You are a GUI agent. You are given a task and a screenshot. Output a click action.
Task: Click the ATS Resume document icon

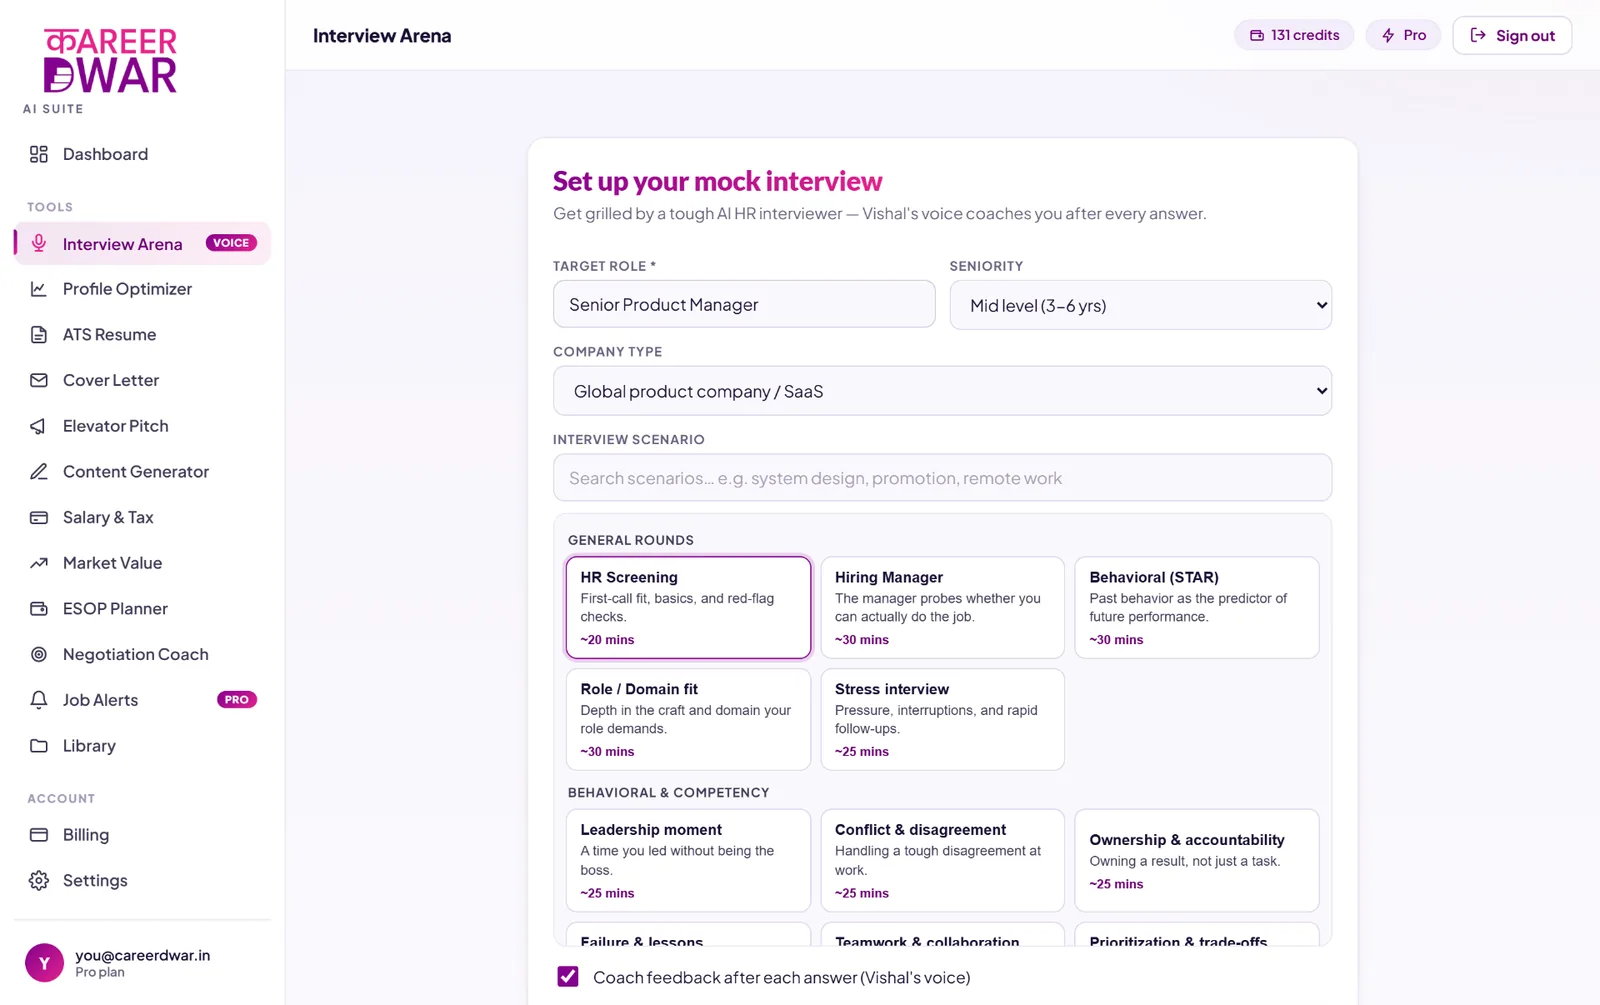pyautogui.click(x=39, y=335)
